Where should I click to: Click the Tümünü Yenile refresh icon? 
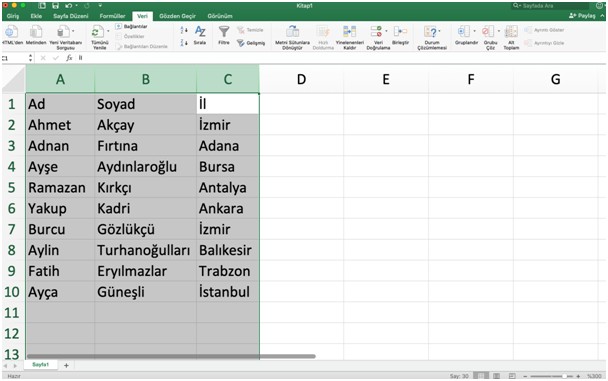click(x=97, y=32)
